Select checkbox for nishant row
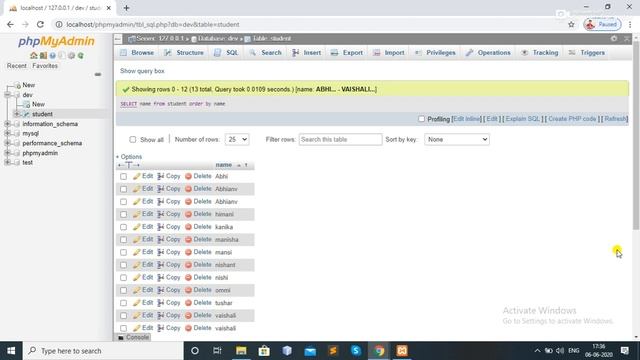The width and height of the screenshot is (640, 360). [123, 265]
